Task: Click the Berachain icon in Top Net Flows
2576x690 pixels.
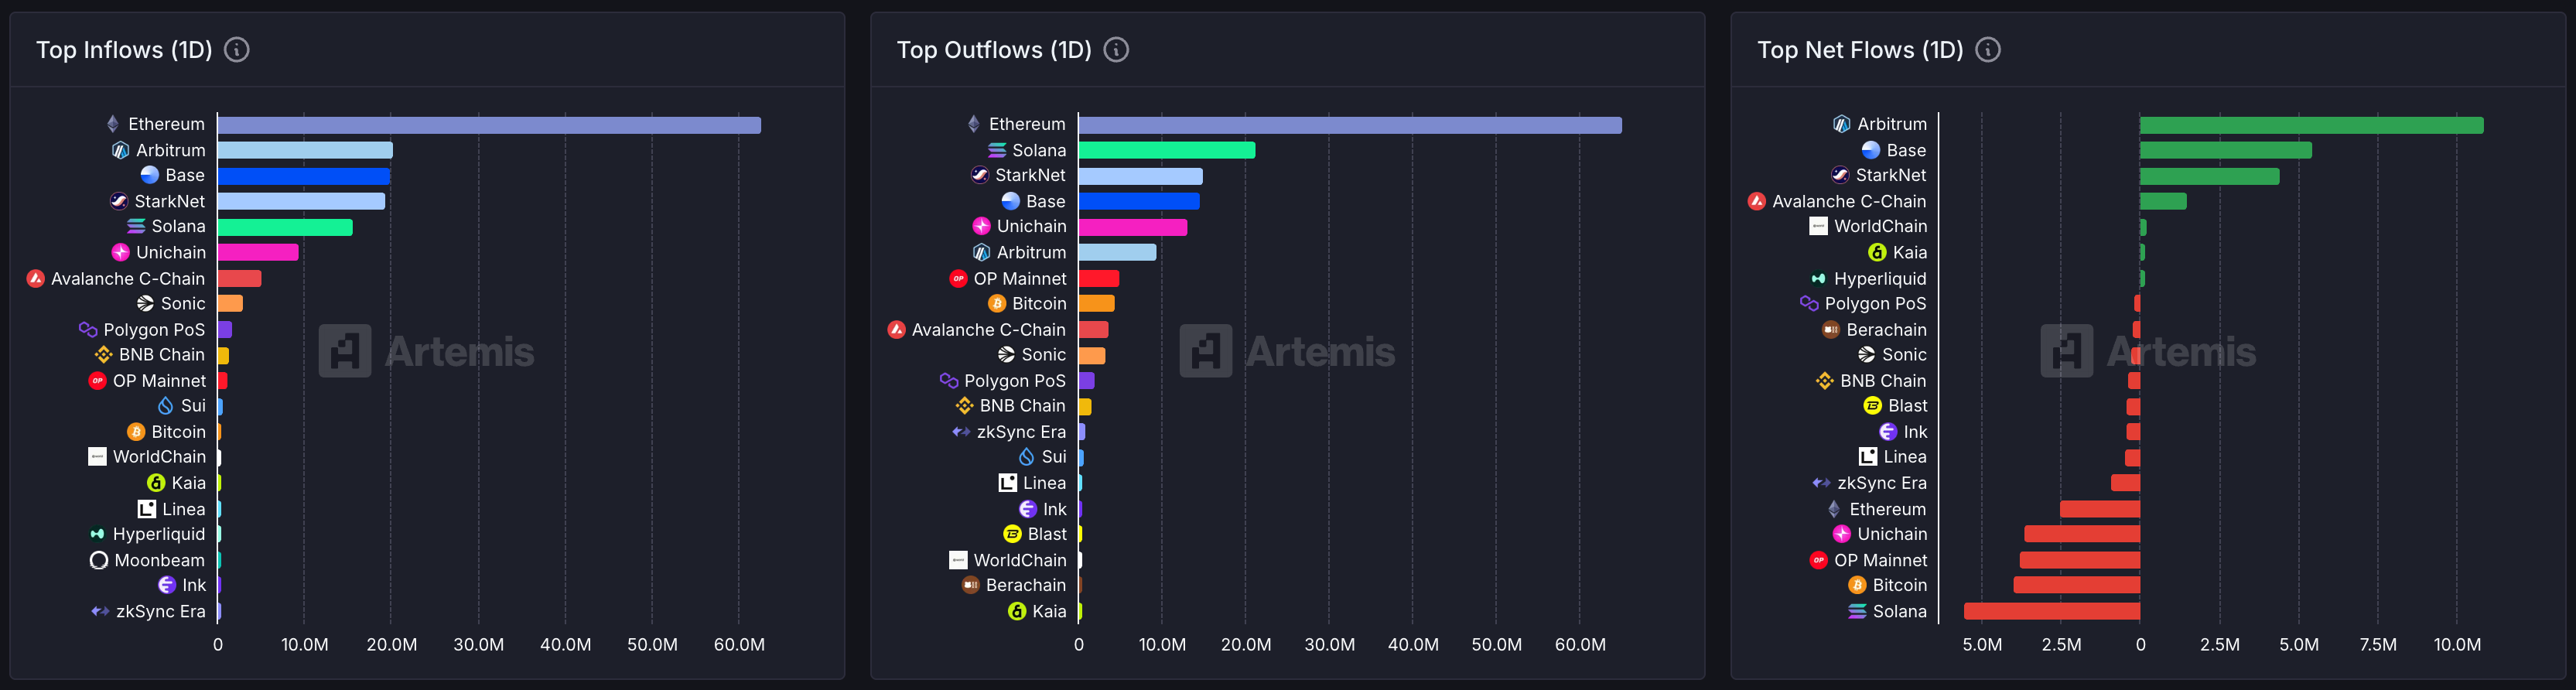Action: tap(1831, 329)
